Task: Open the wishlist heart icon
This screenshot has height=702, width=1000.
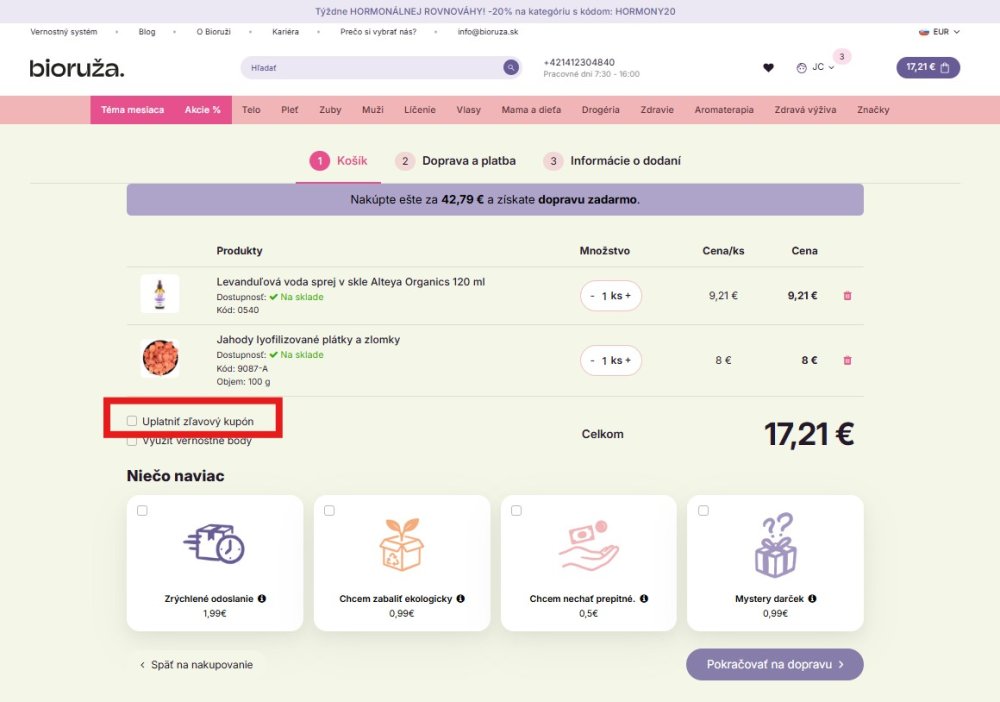Action: (768, 68)
